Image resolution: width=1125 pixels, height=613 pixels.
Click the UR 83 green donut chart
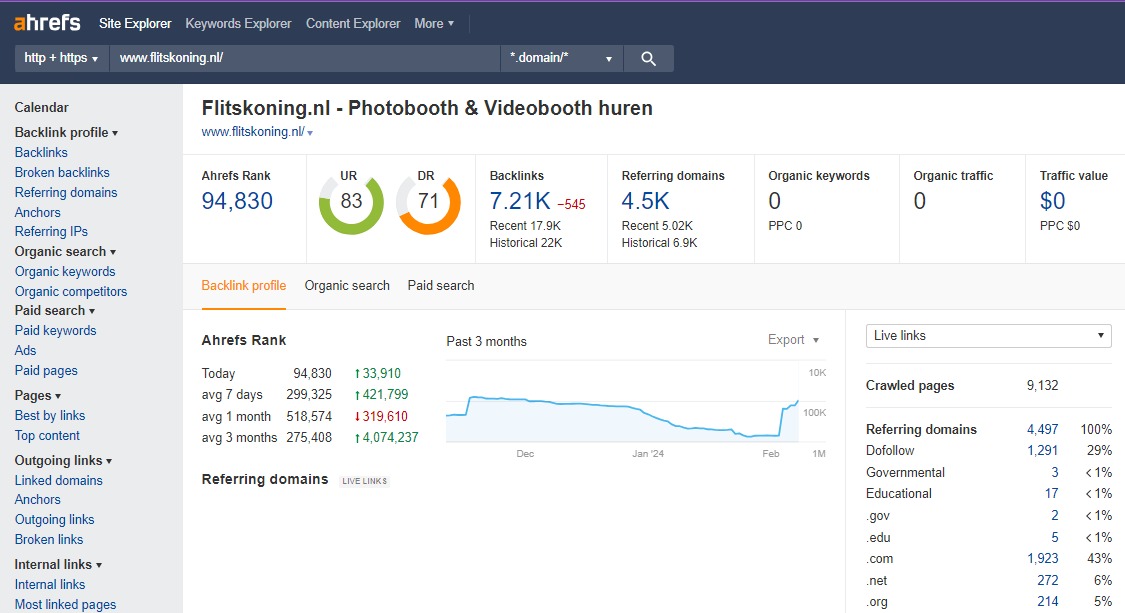click(x=351, y=202)
